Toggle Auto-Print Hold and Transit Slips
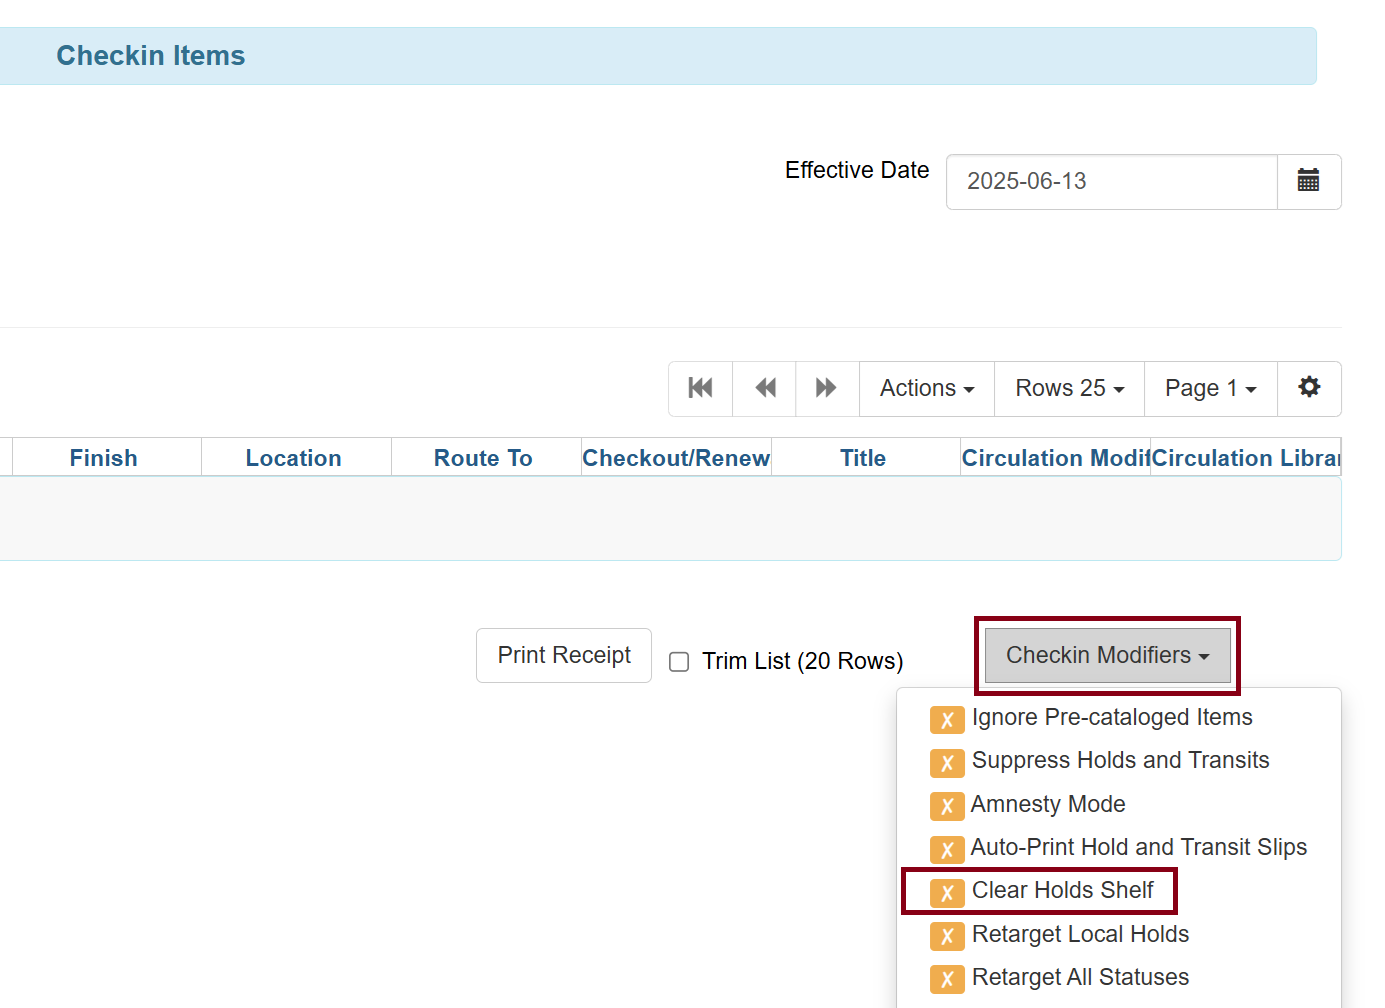1385x1008 pixels. click(x=1138, y=848)
